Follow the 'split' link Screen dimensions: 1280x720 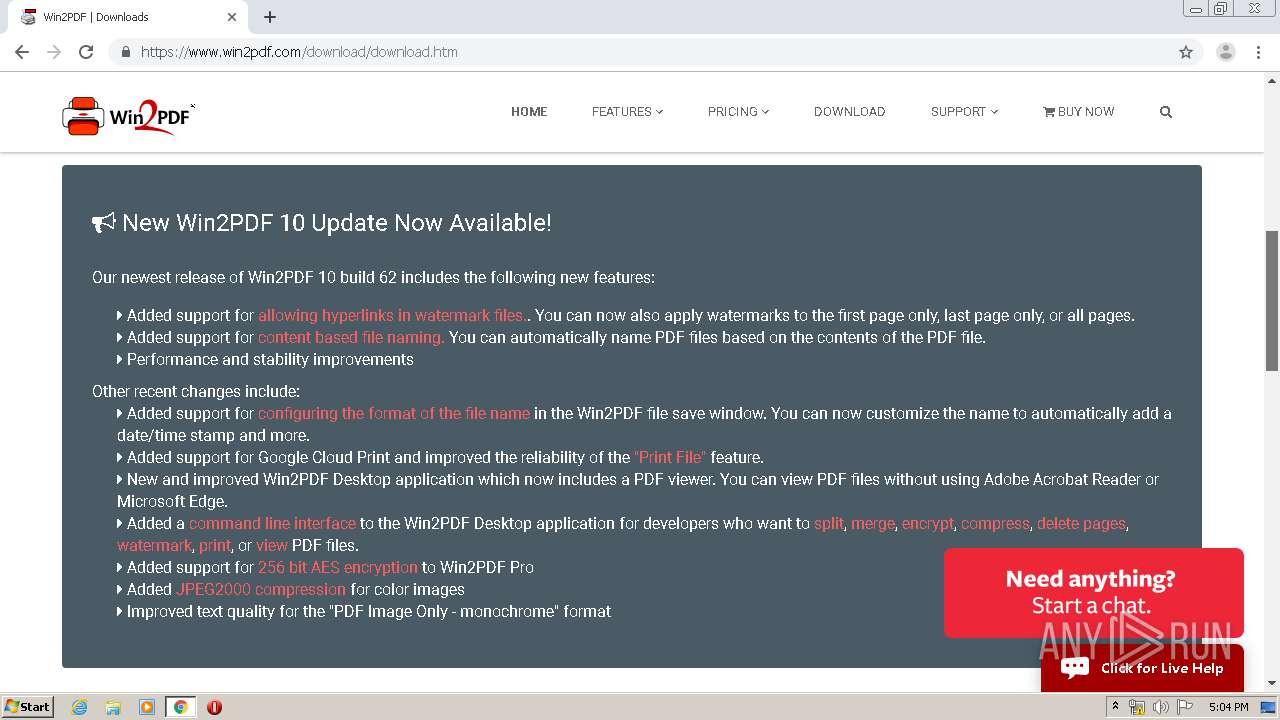coord(829,523)
